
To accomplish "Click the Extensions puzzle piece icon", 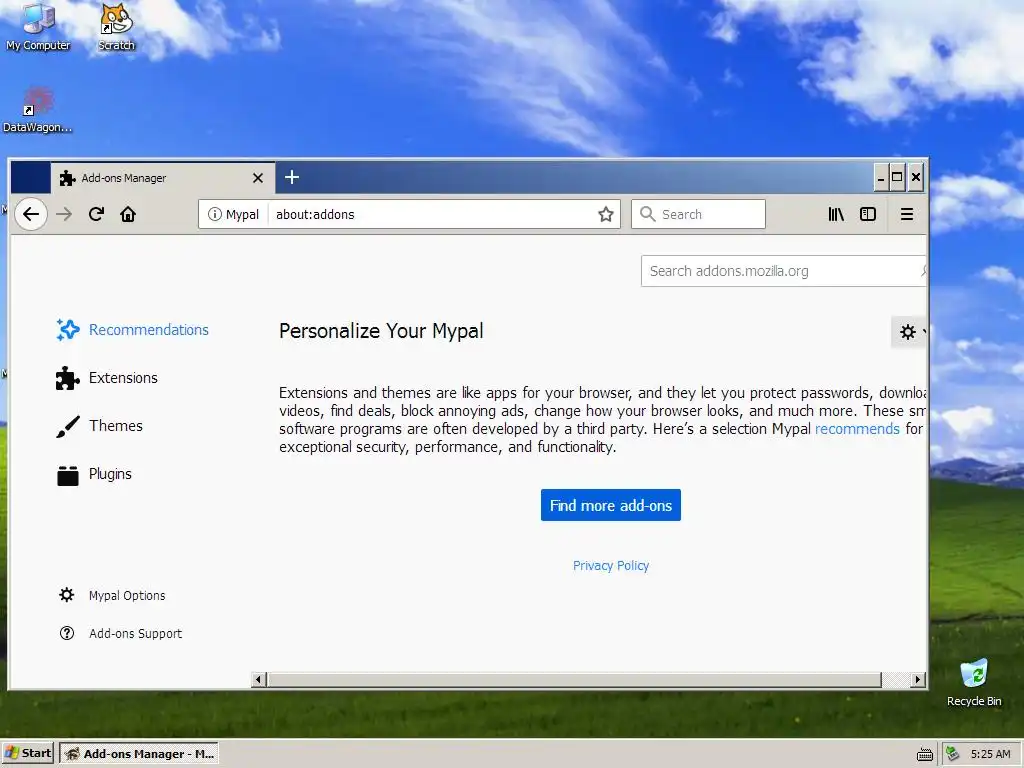I will tap(67, 378).
